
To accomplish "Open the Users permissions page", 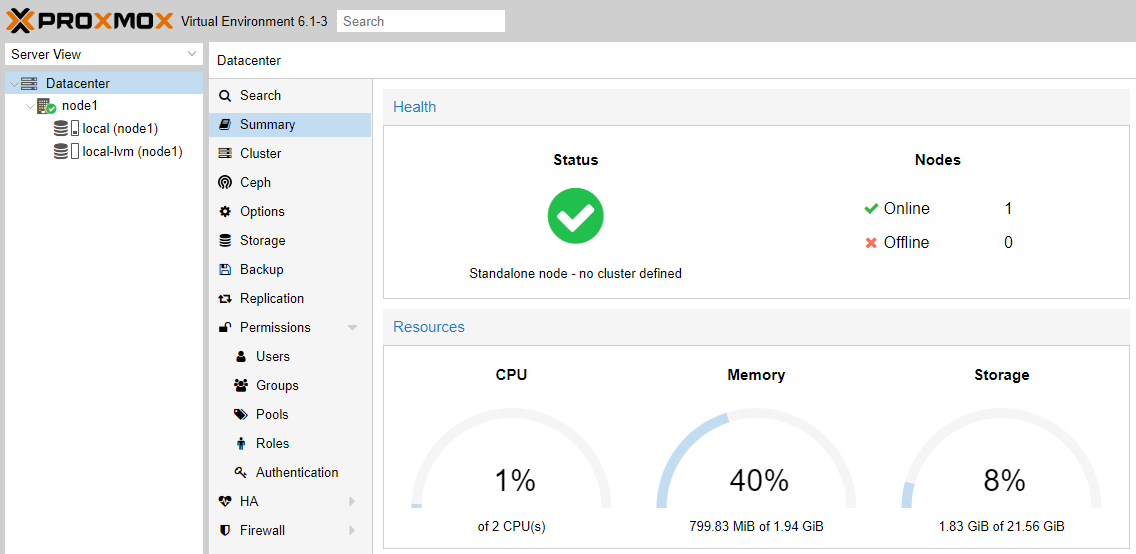I will click(272, 357).
